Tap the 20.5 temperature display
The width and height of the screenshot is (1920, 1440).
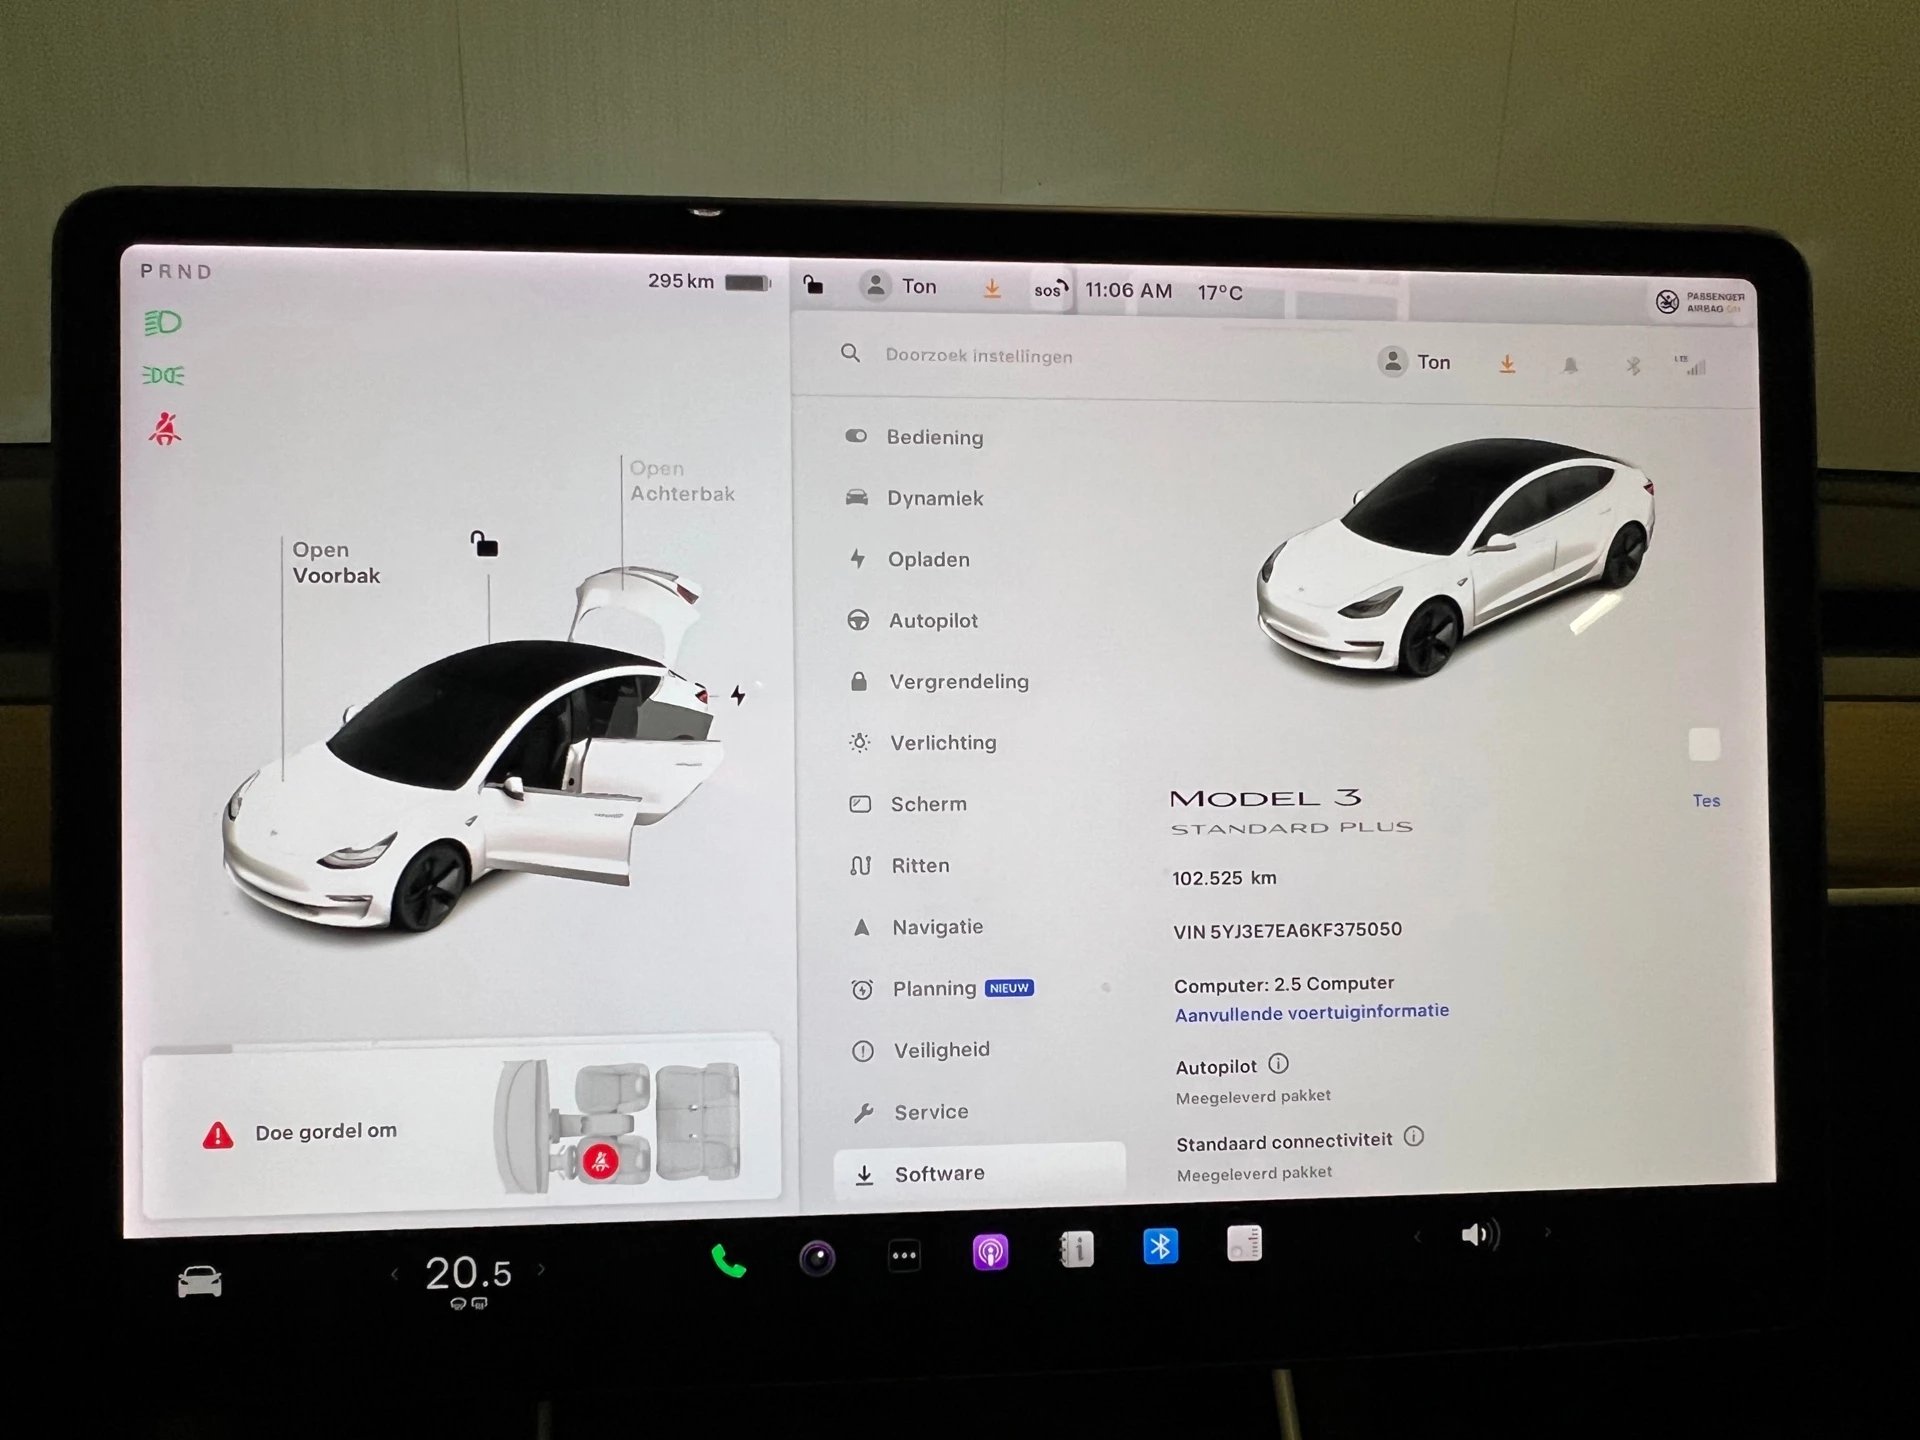(468, 1273)
